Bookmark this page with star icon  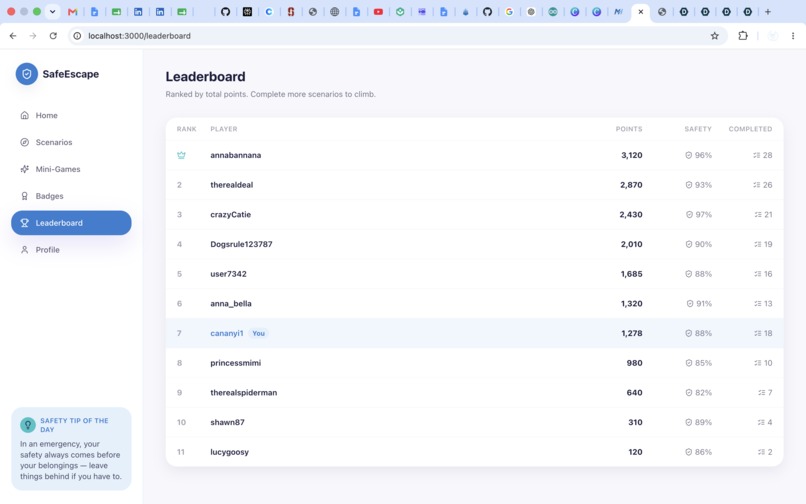[715, 35]
